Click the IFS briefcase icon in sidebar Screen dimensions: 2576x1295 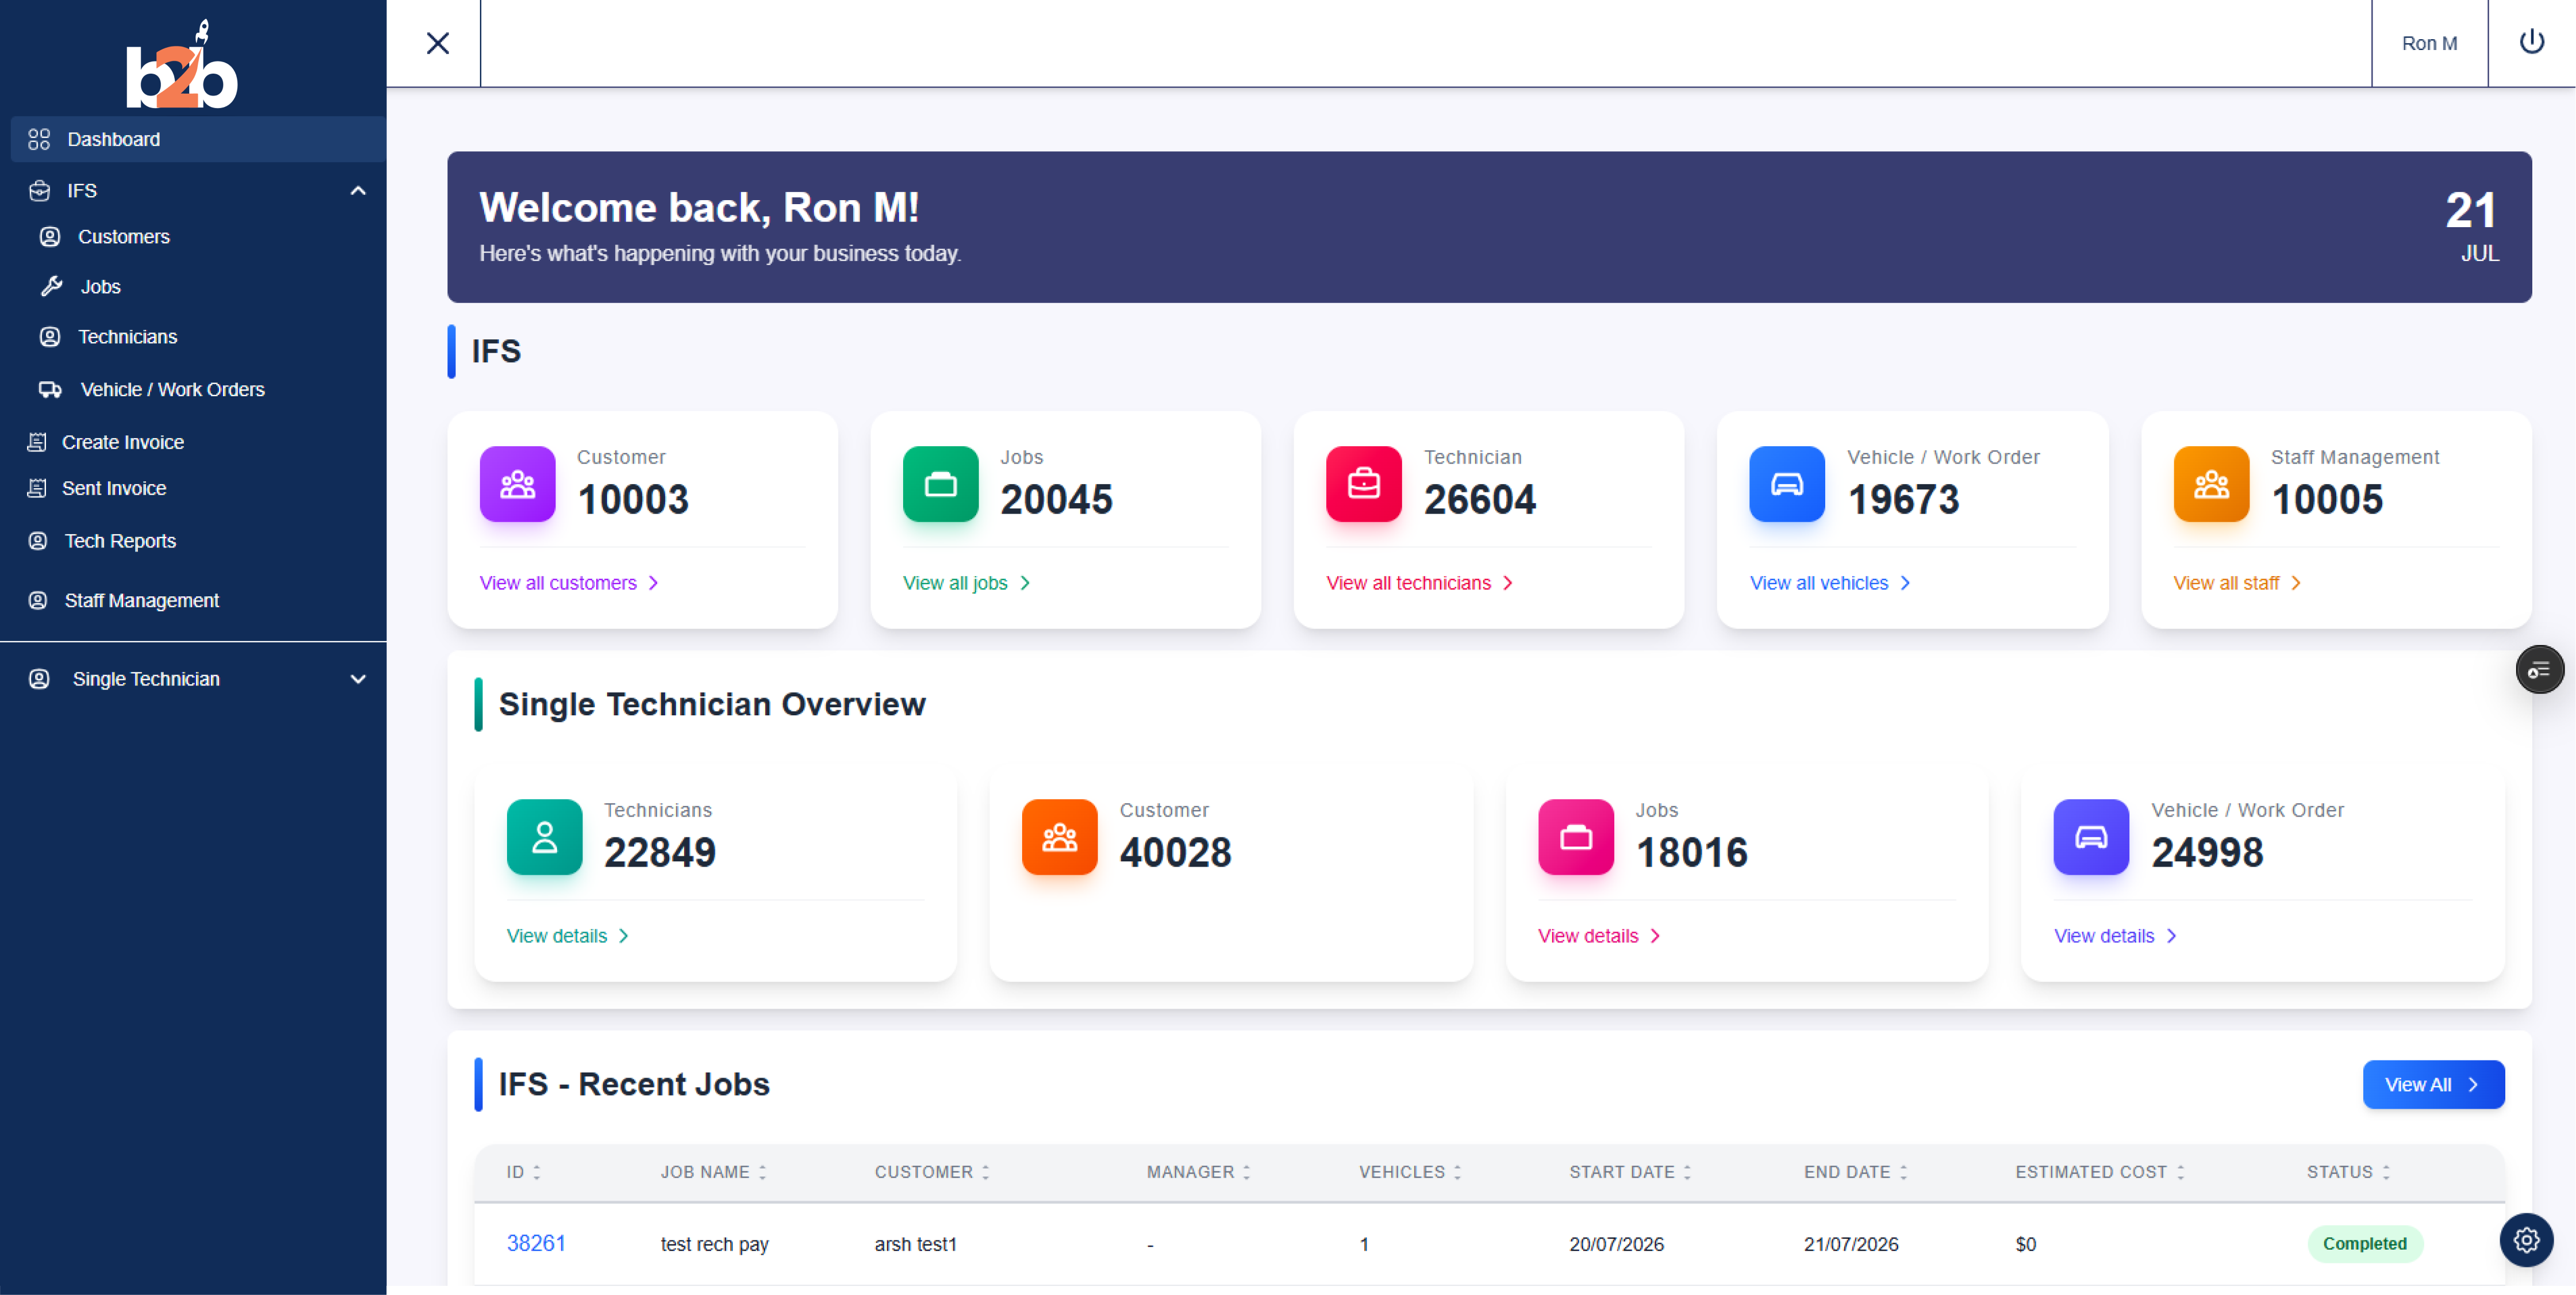coord(39,190)
